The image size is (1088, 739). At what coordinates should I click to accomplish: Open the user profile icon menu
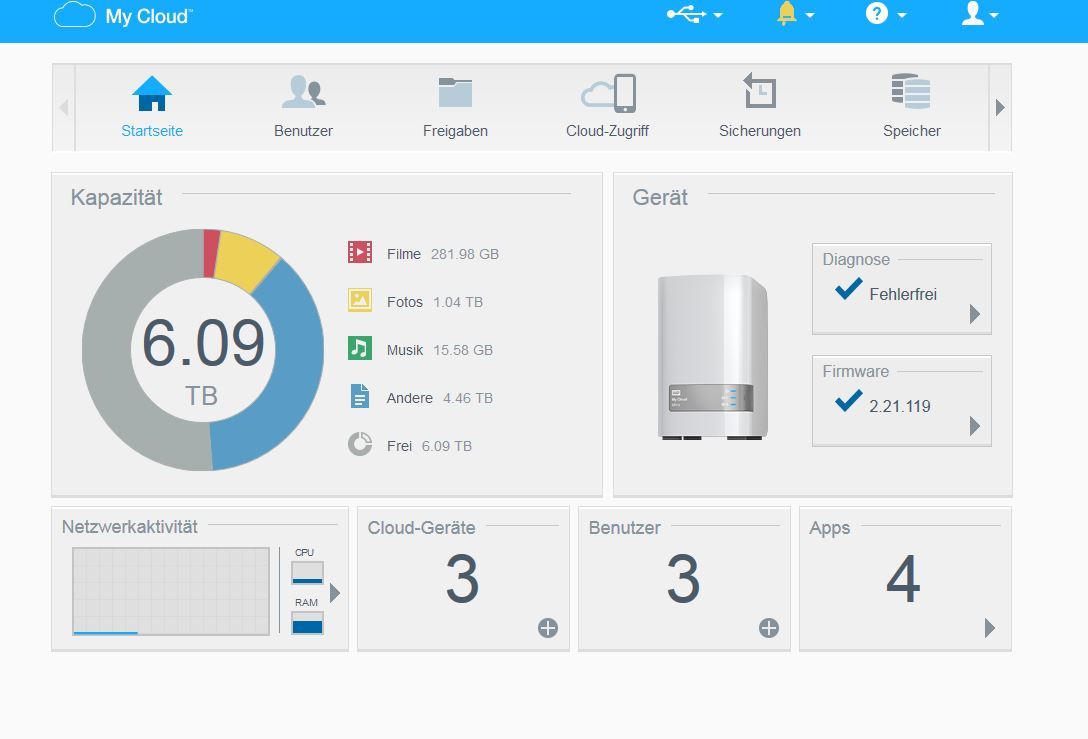pyautogui.click(x=973, y=13)
